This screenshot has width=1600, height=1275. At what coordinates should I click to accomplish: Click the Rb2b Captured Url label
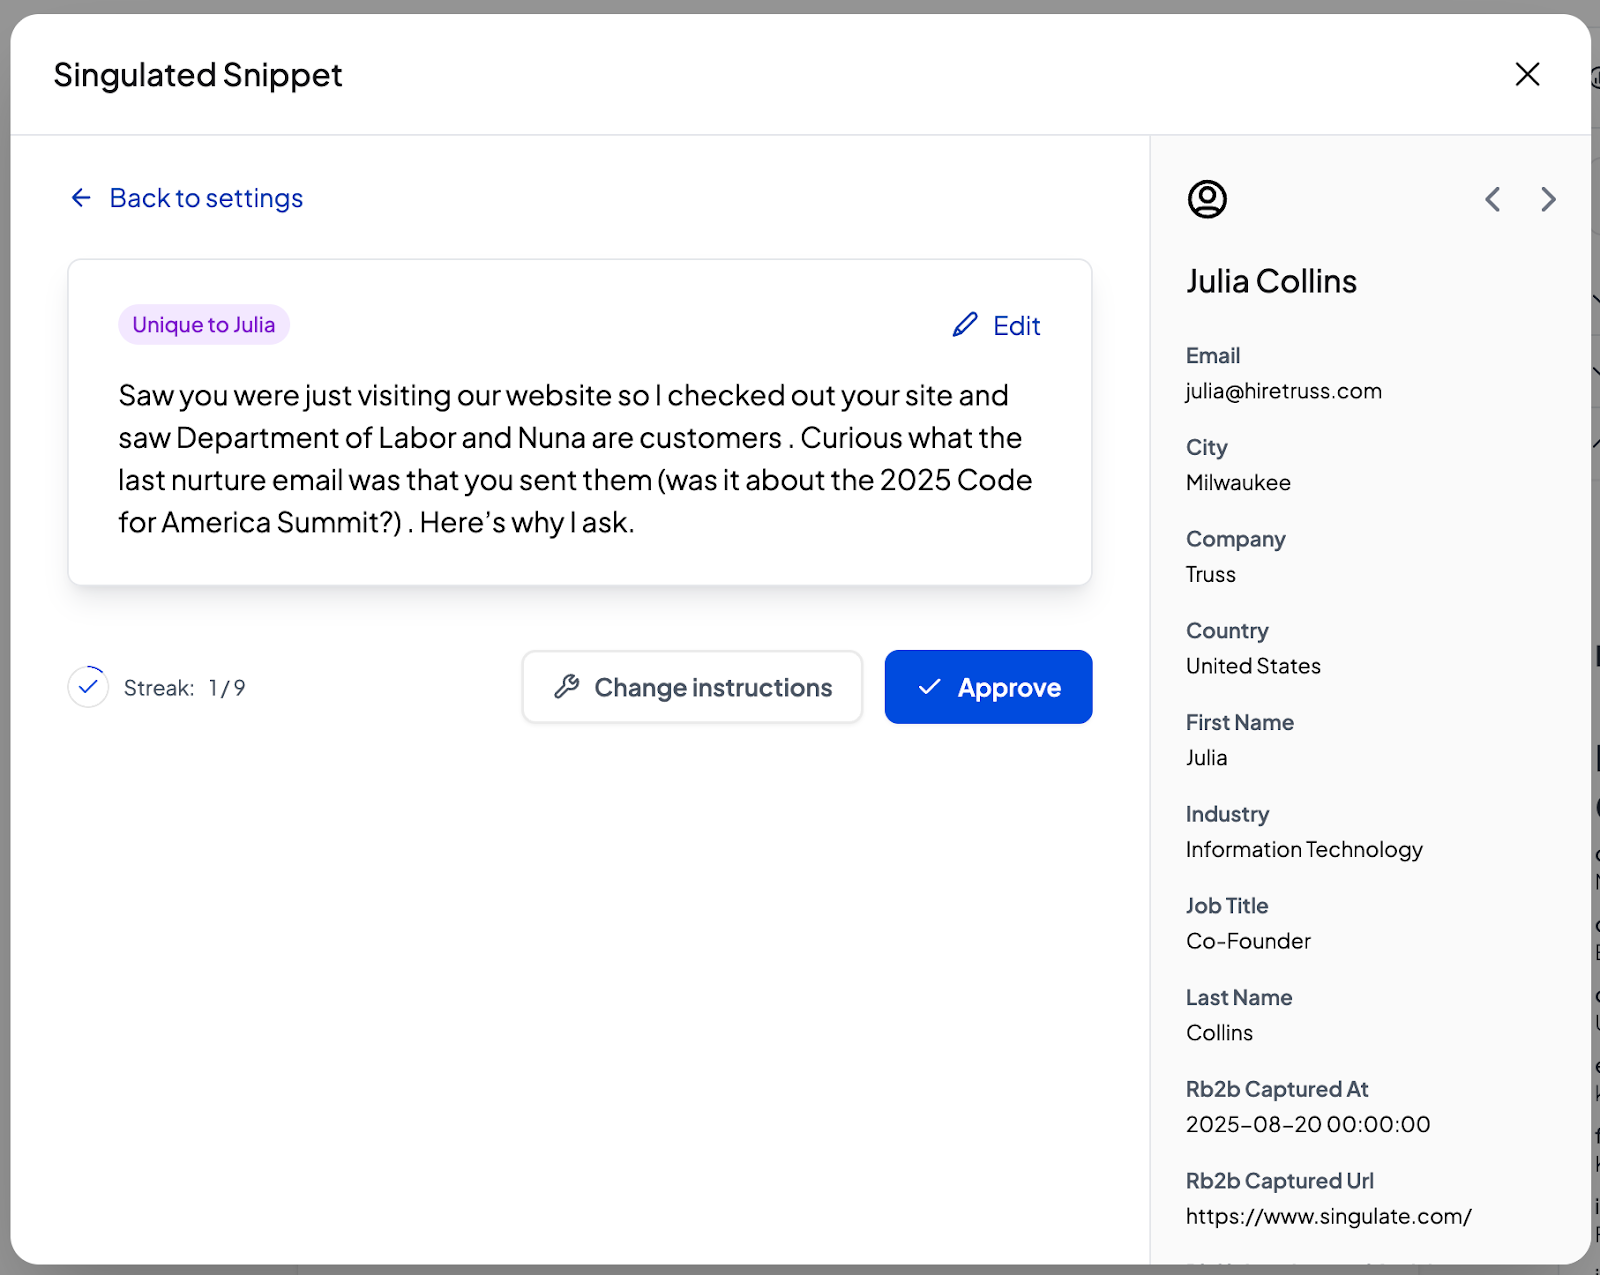click(x=1280, y=1181)
